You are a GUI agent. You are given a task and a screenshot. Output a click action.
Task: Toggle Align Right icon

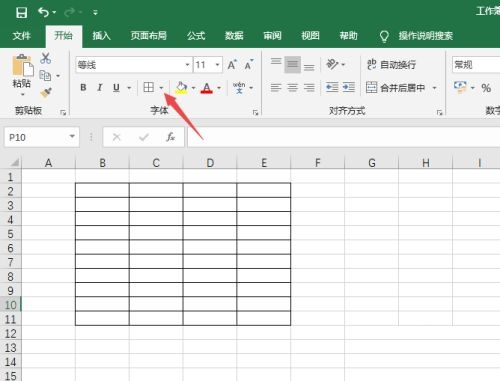[x=309, y=88]
